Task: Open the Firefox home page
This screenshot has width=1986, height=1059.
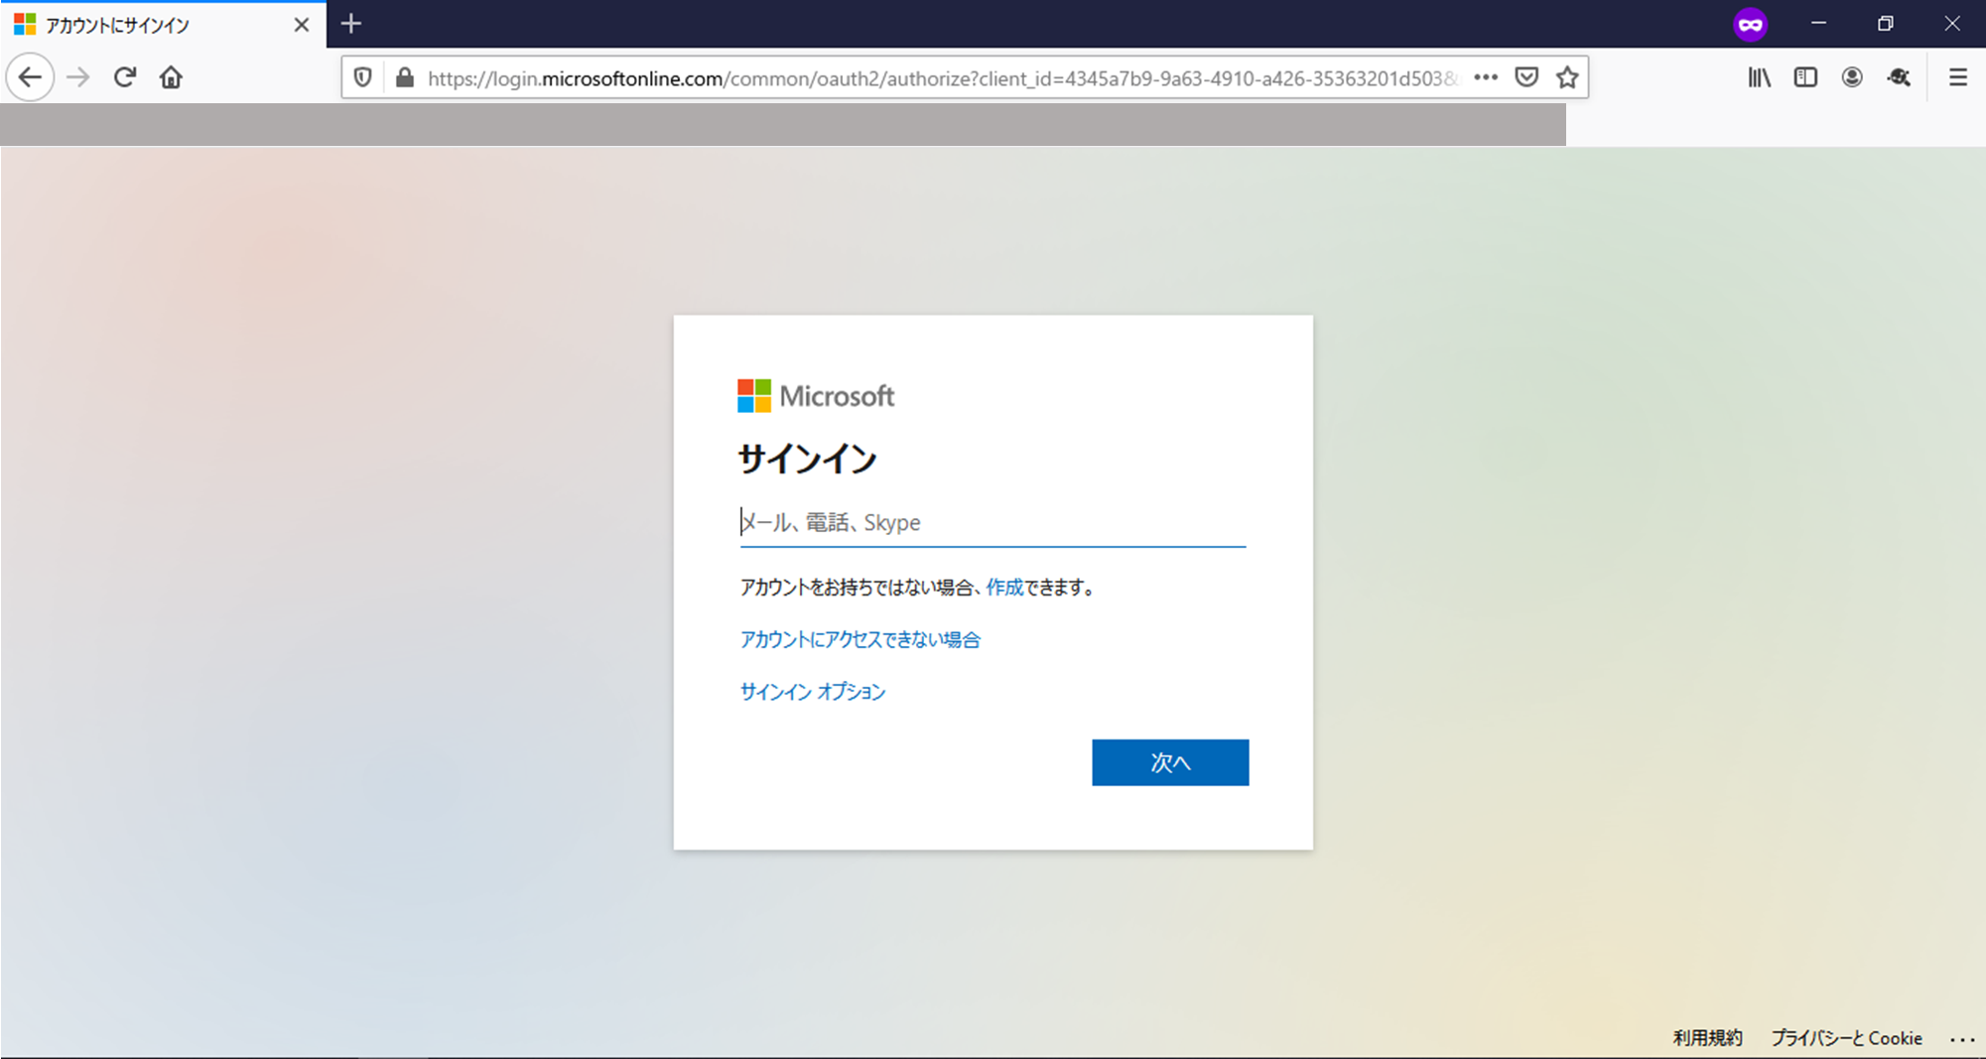Action: (x=171, y=77)
